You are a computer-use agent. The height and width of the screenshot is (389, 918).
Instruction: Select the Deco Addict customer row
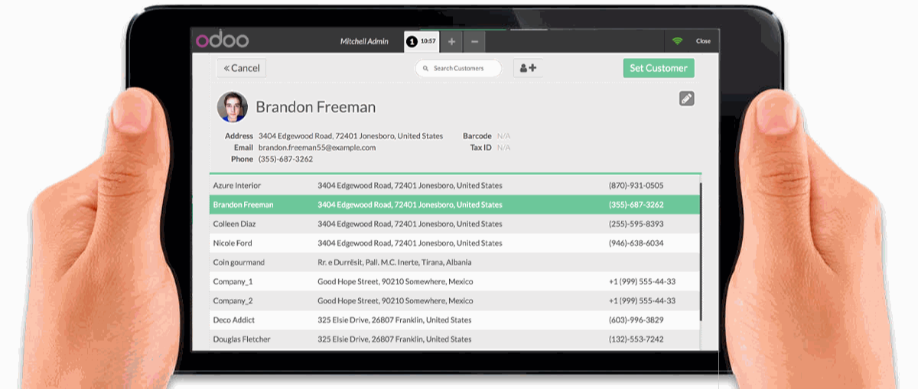[455, 320]
